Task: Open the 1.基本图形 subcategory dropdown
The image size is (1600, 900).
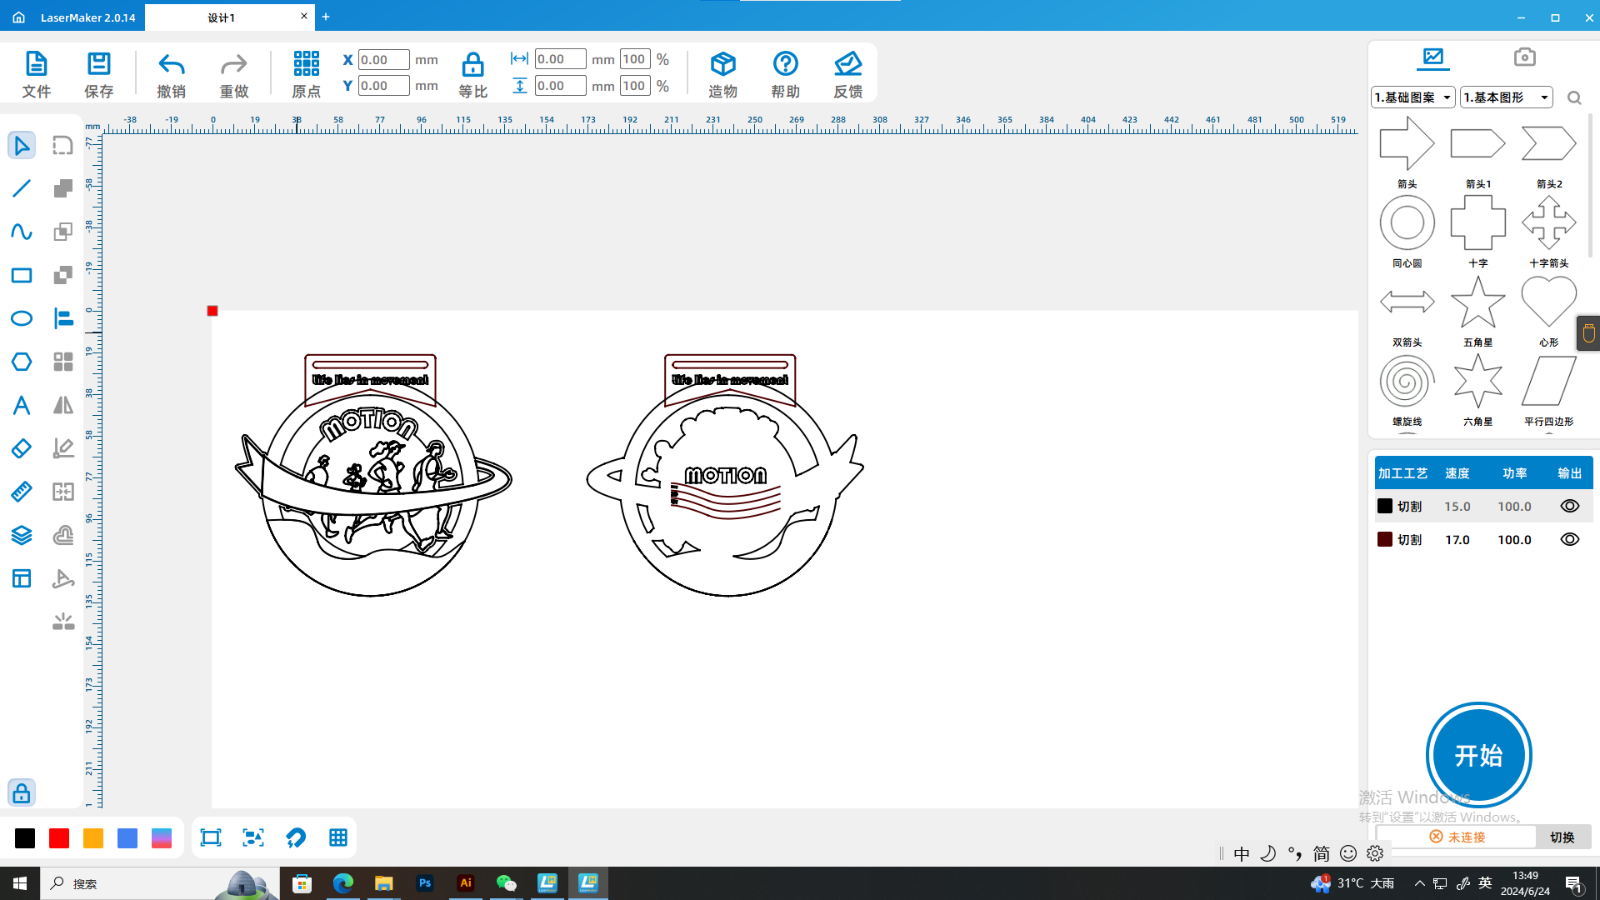Action: (x=1506, y=97)
